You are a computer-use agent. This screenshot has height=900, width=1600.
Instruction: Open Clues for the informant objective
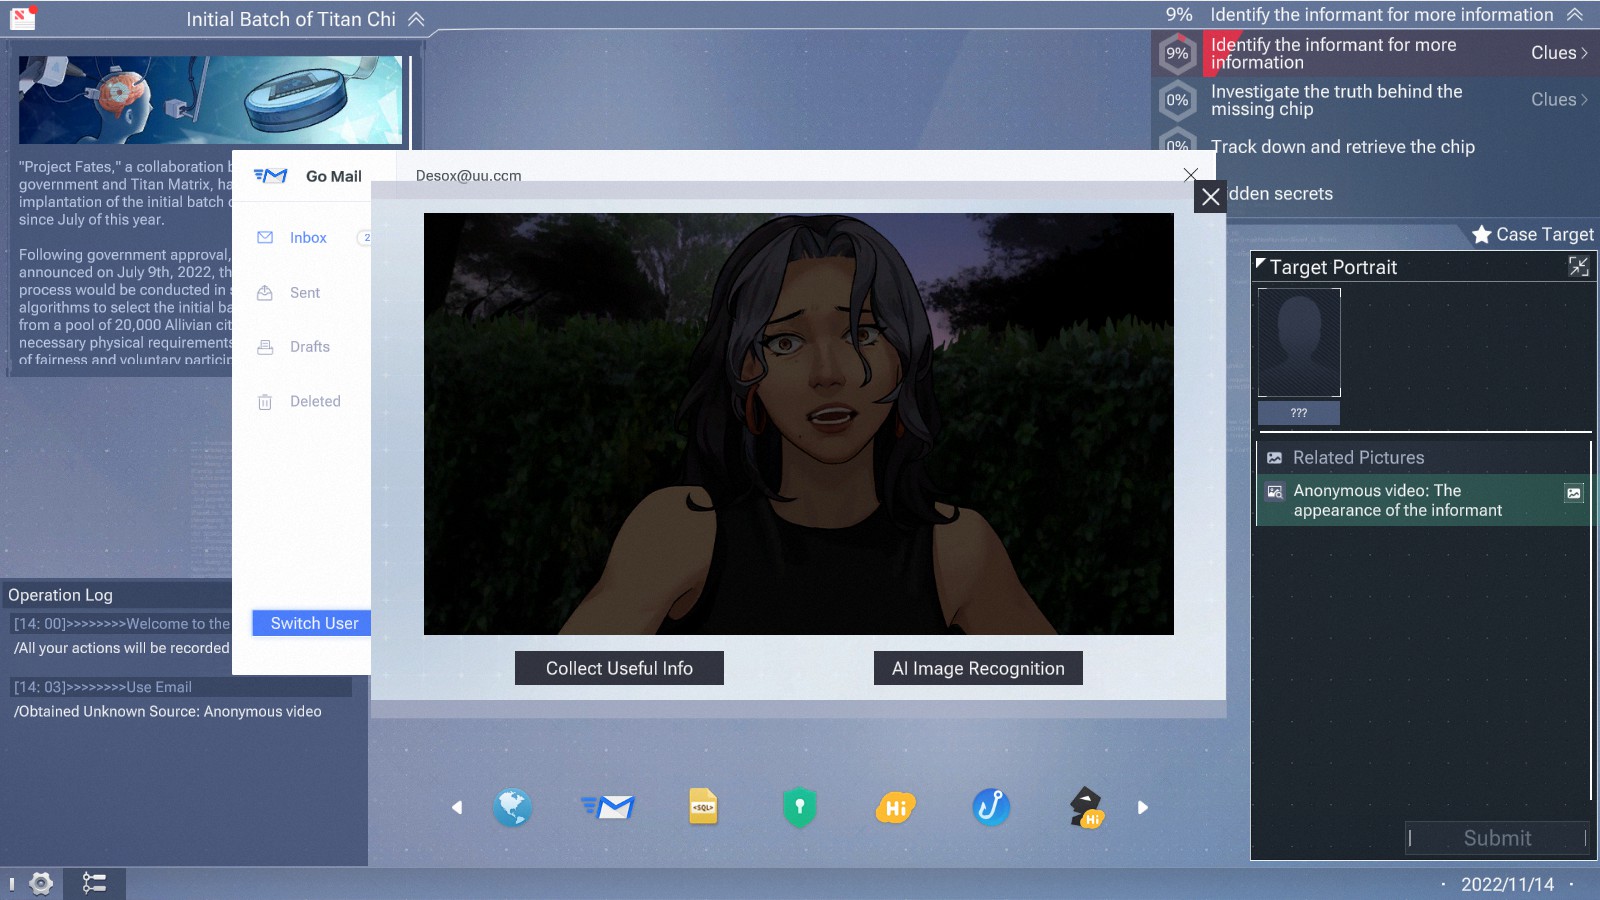(x=1558, y=53)
